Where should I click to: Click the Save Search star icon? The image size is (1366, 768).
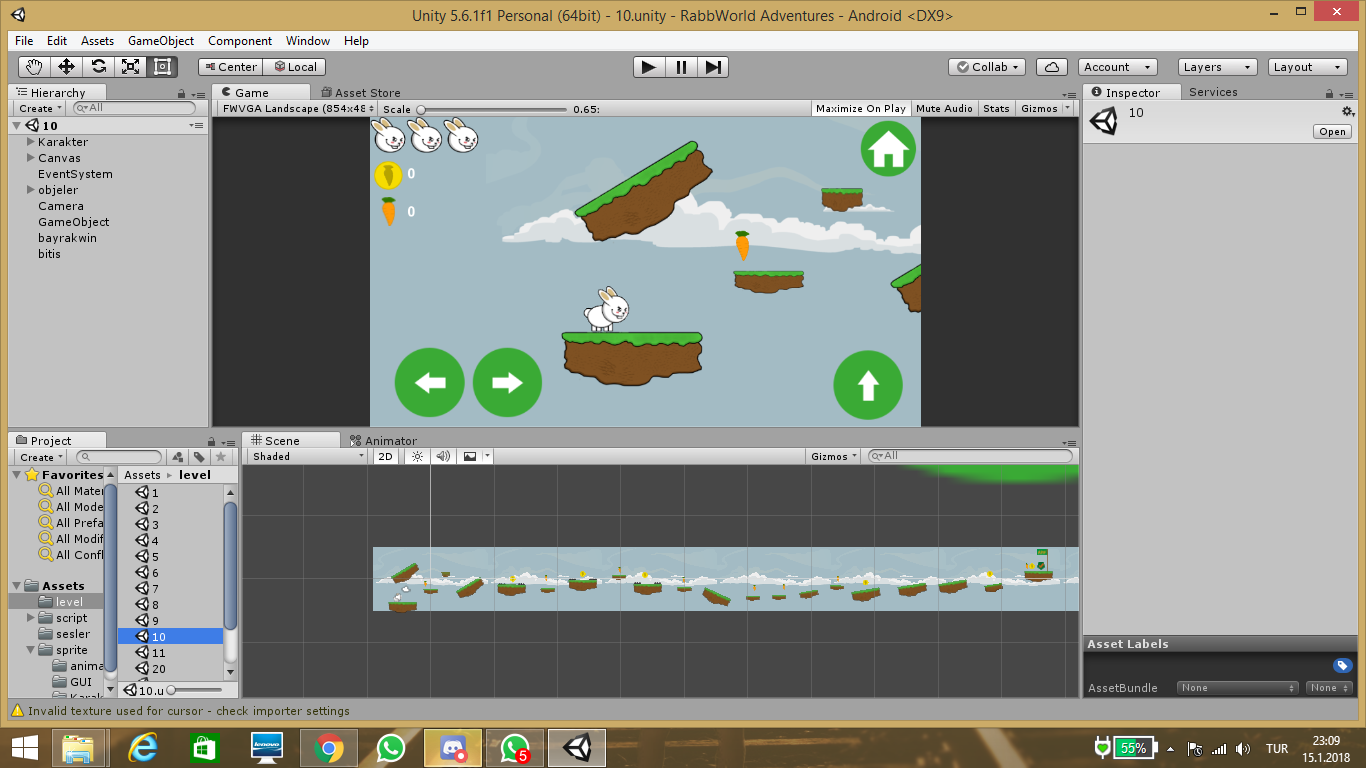pos(221,457)
